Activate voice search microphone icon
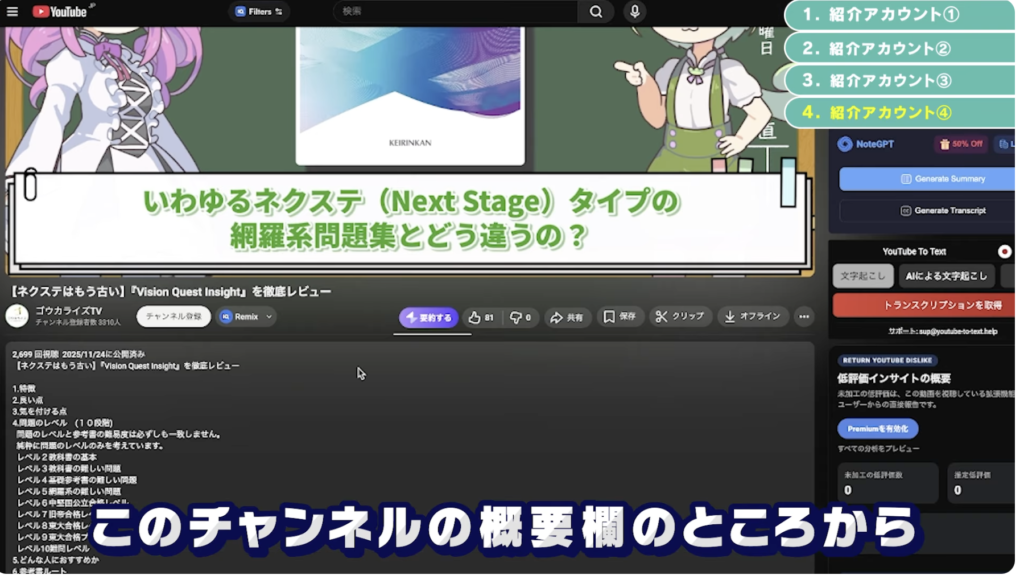 634,12
